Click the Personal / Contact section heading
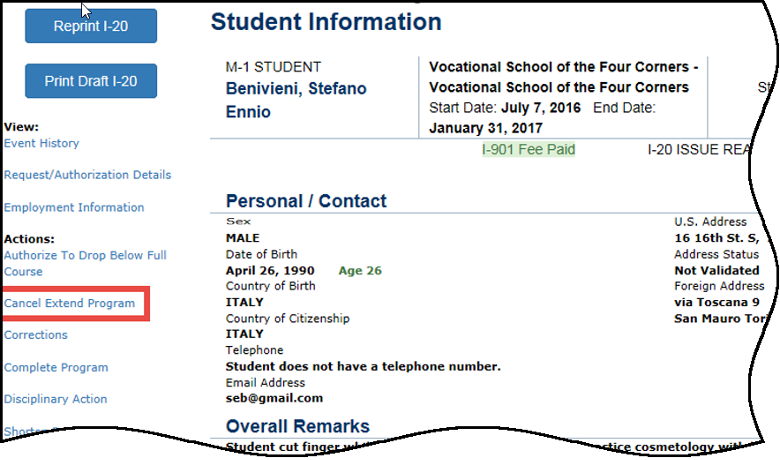Image resolution: width=780 pixels, height=460 pixels. pos(306,201)
